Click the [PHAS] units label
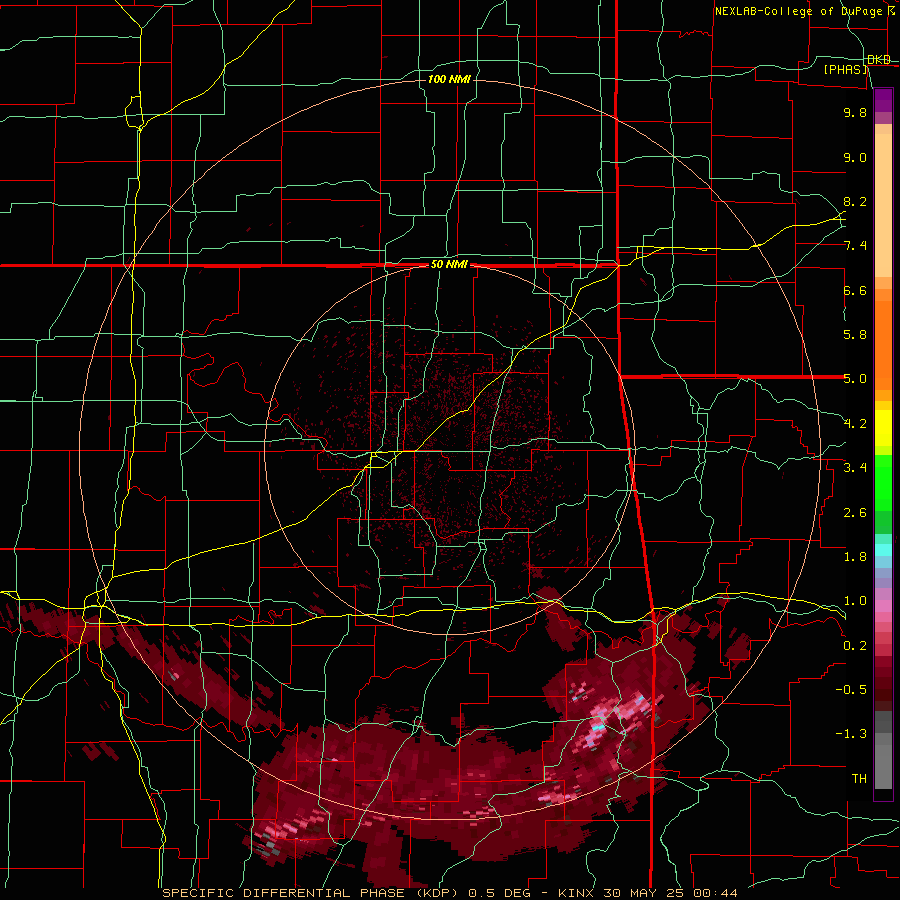Screen dimensions: 900x900 [x=846, y=69]
